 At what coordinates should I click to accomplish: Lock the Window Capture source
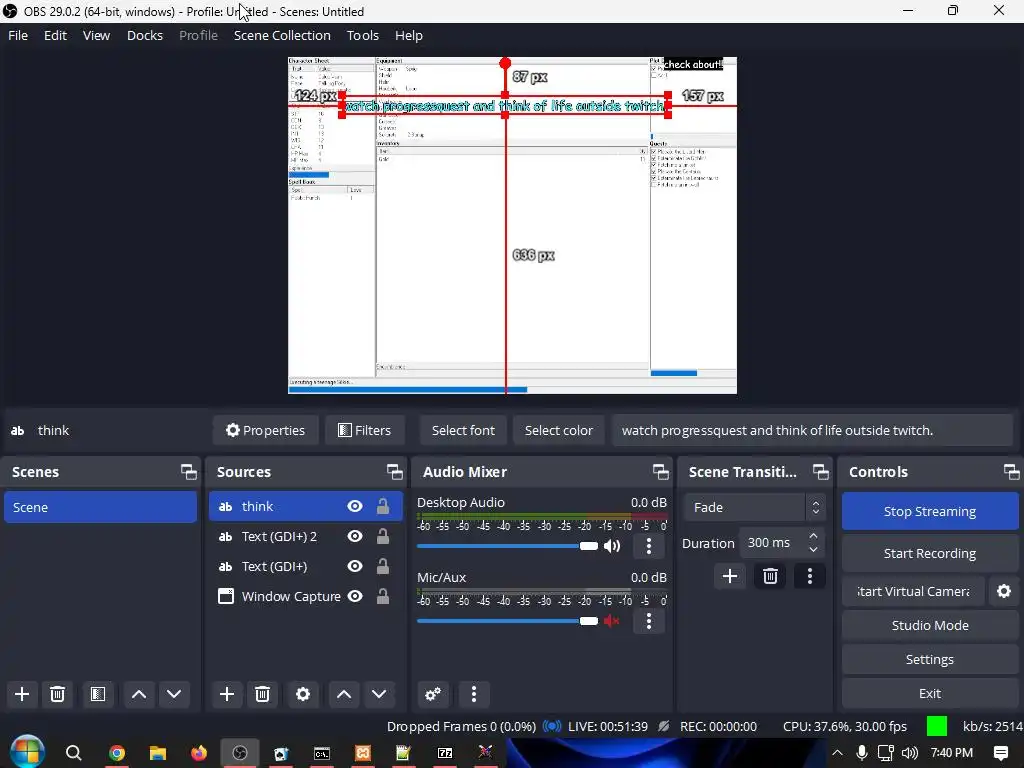(x=383, y=596)
